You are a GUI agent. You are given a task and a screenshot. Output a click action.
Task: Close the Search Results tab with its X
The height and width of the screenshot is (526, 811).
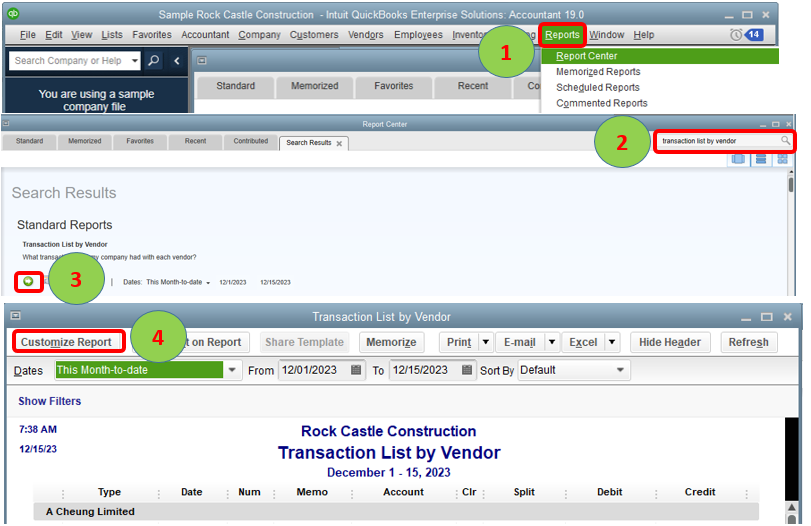339,143
